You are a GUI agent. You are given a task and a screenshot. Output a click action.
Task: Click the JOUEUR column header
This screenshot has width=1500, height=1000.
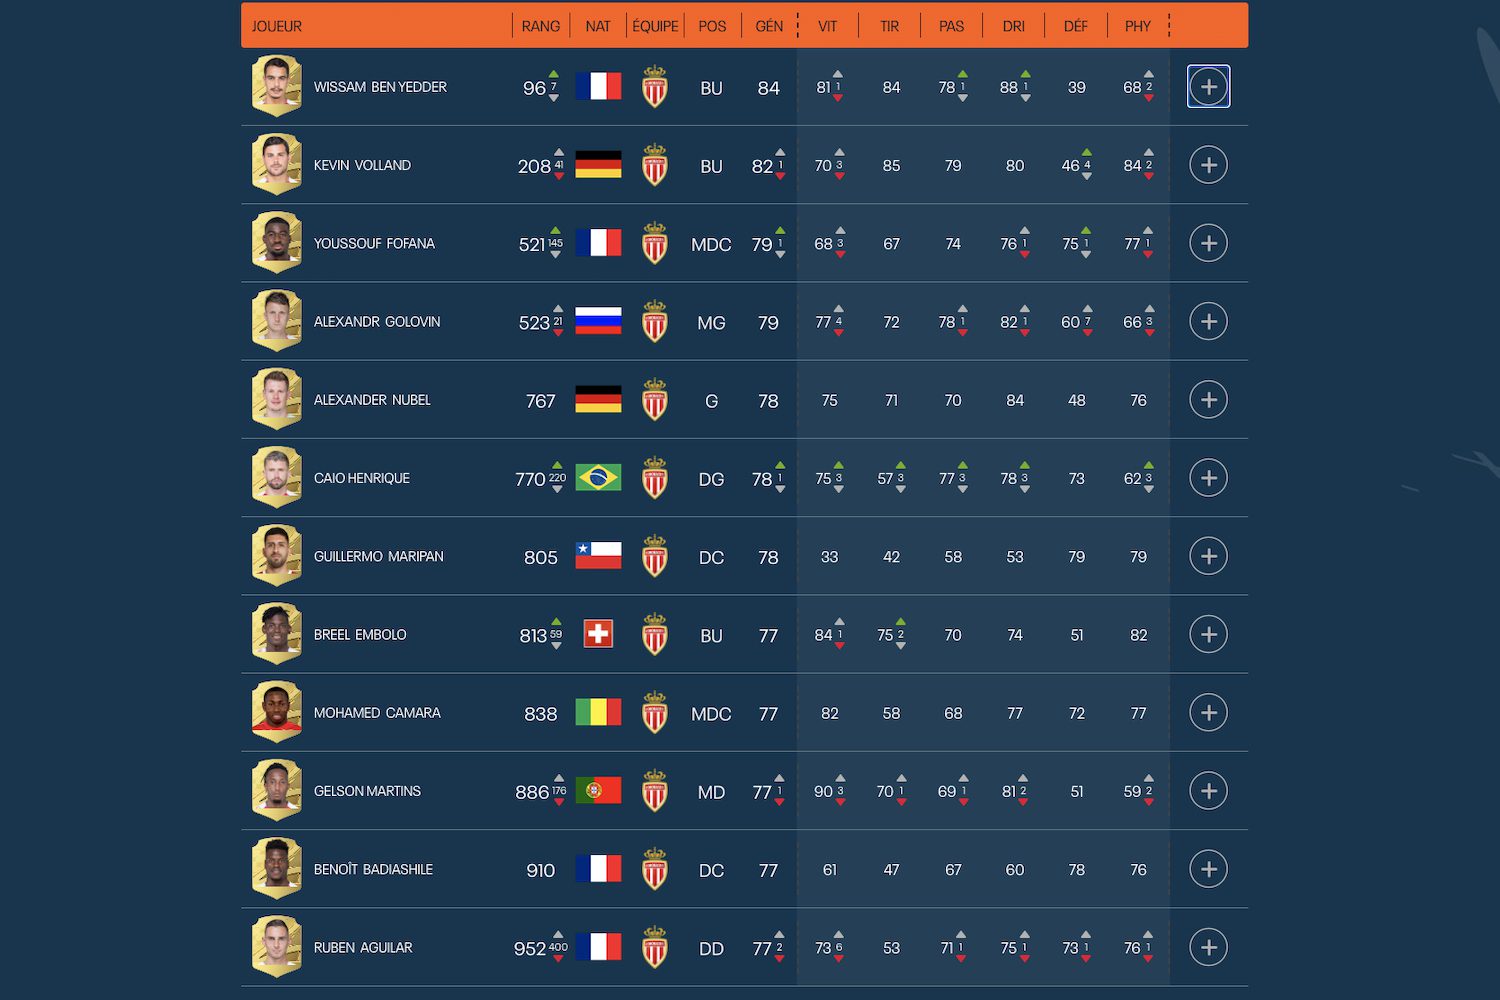(277, 26)
